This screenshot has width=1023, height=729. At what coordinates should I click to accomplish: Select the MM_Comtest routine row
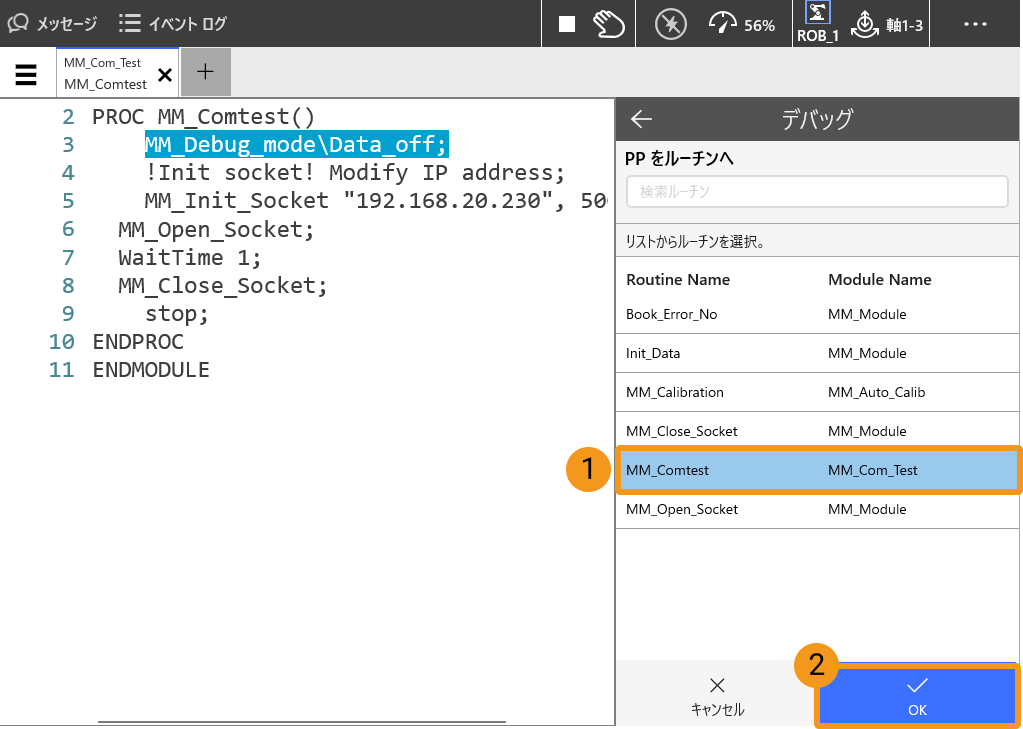point(816,470)
